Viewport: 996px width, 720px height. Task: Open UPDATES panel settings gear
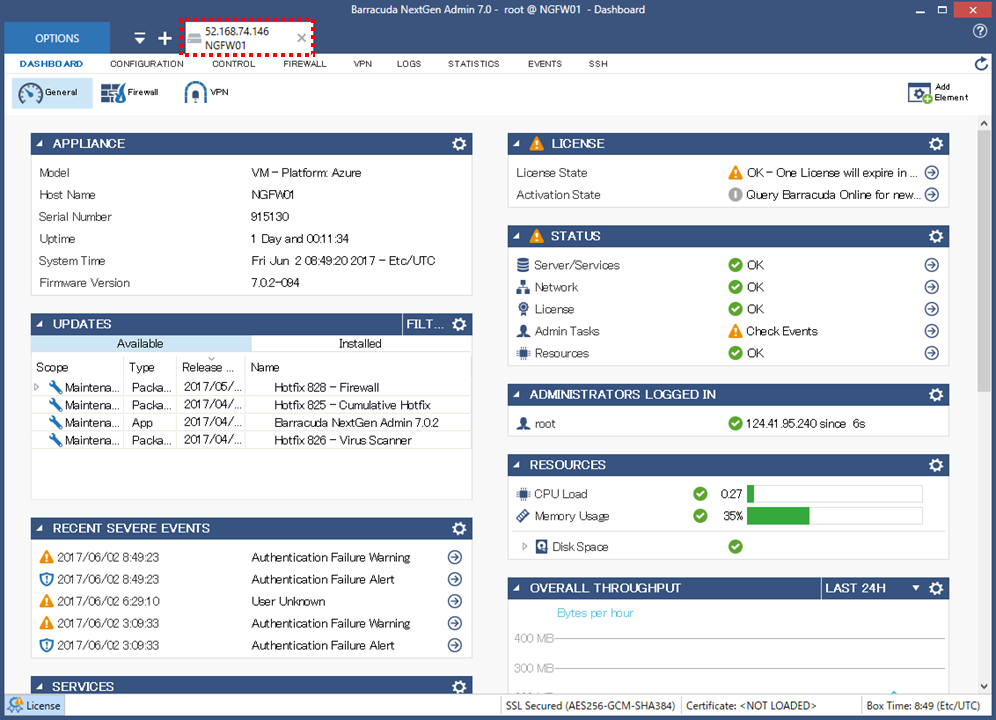pos(459,324)
